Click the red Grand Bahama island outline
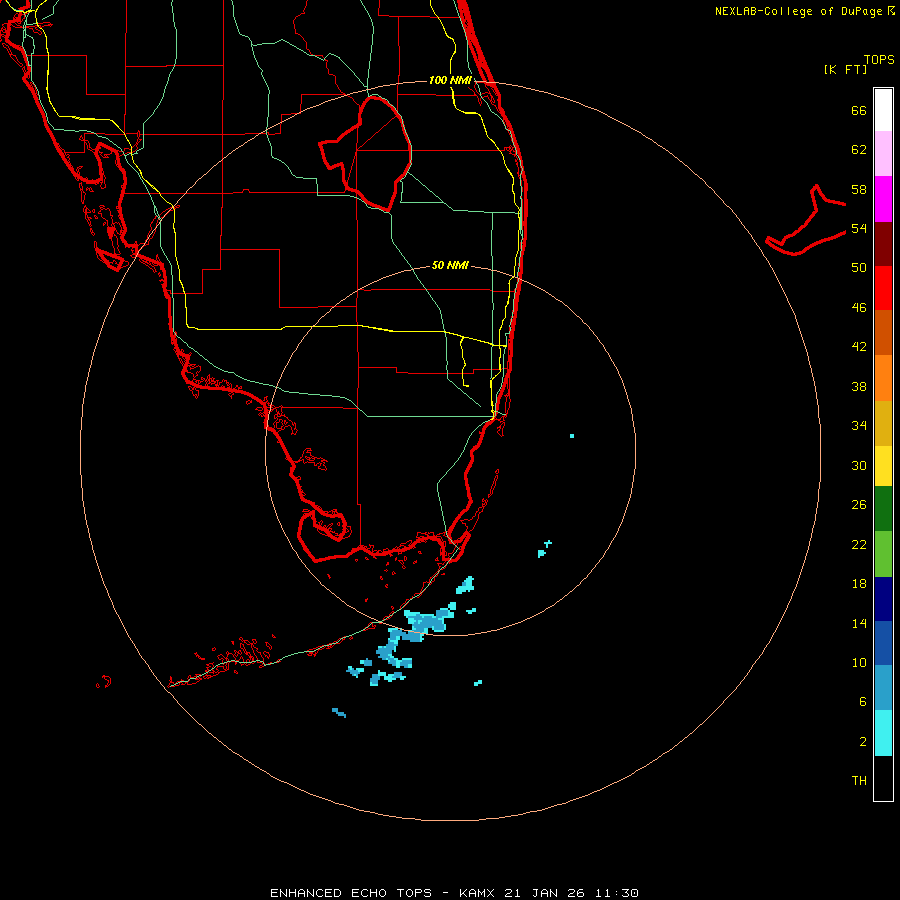The height and width of the screenshot is (900, 900). (806, 220)
